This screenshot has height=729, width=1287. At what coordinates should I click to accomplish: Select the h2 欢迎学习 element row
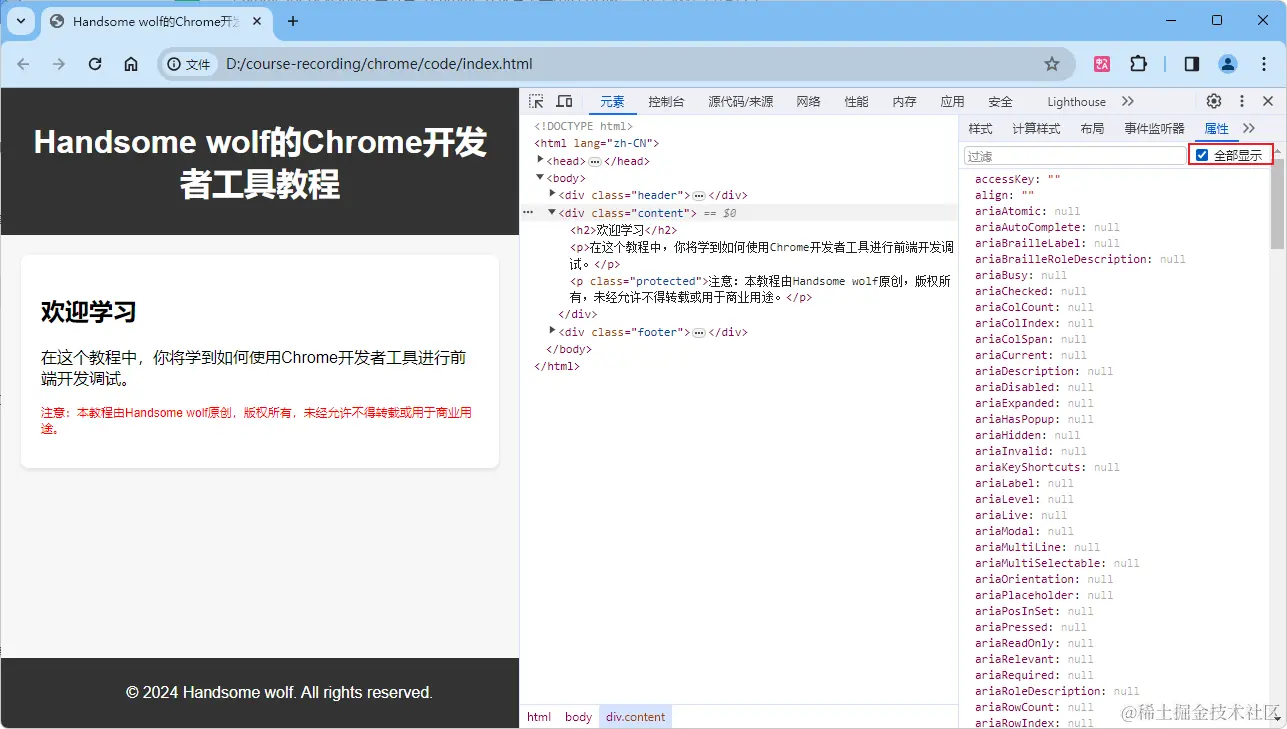623,230
